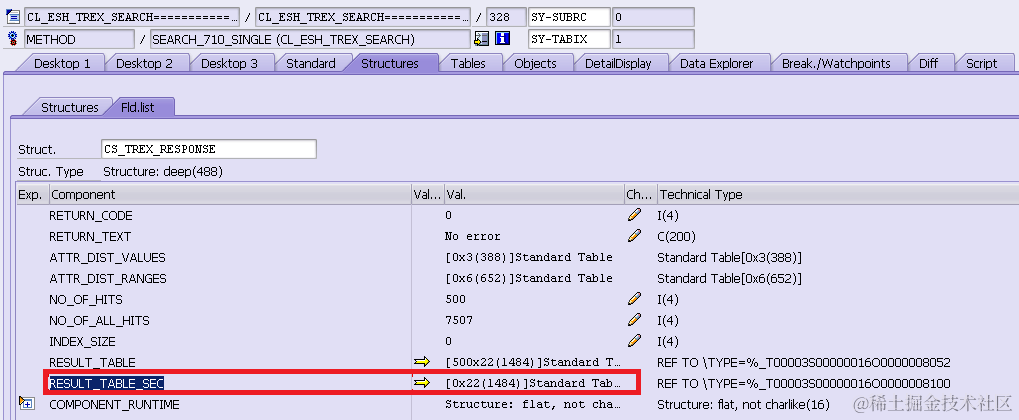The height and width of the screenshot is (420, 1019).
Task: Select the NO_OF_ALL_HITS component
Action: [x=99, y=320]
